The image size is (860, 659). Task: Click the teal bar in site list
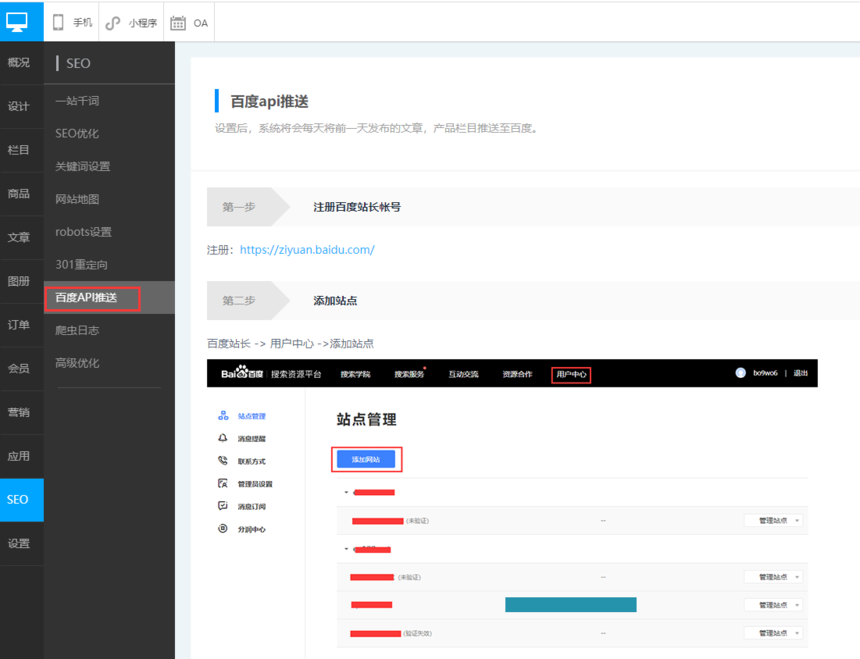570,604
